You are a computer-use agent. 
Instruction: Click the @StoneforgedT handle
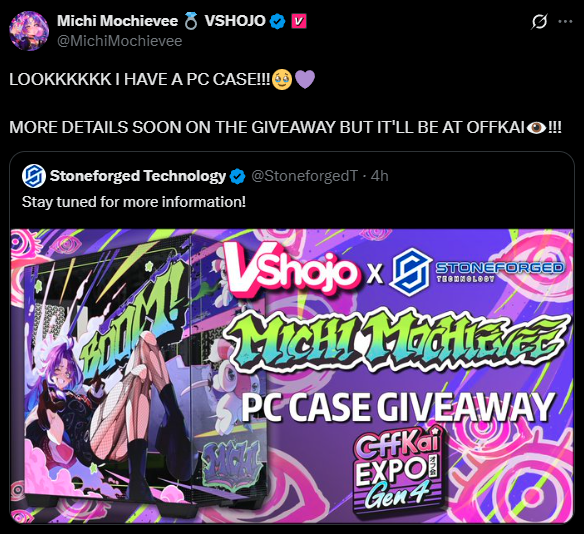[305, 176]
